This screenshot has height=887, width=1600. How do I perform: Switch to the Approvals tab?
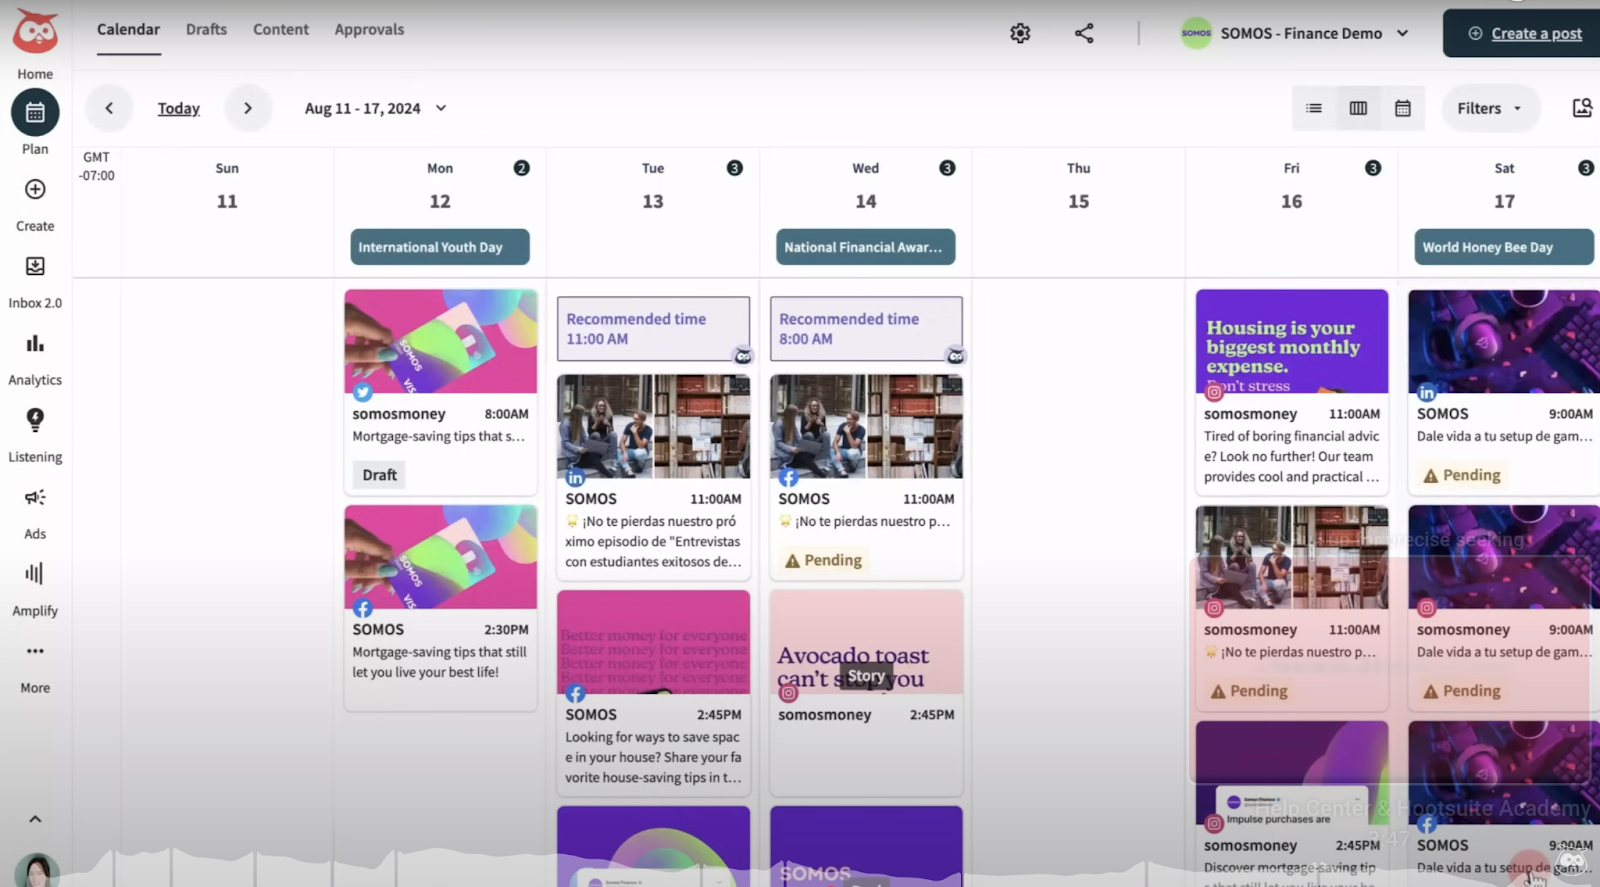[x=369, y=30]
